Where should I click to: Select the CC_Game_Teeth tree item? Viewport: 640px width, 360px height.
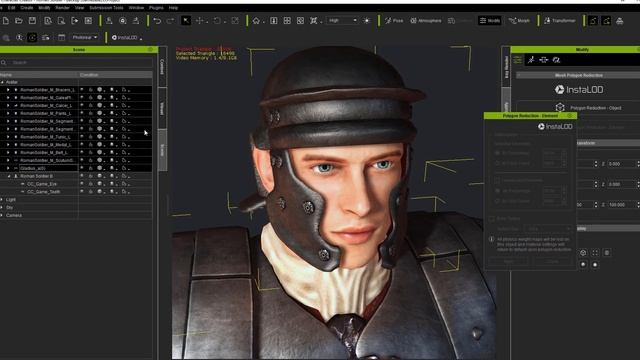(x=44, y=191)
